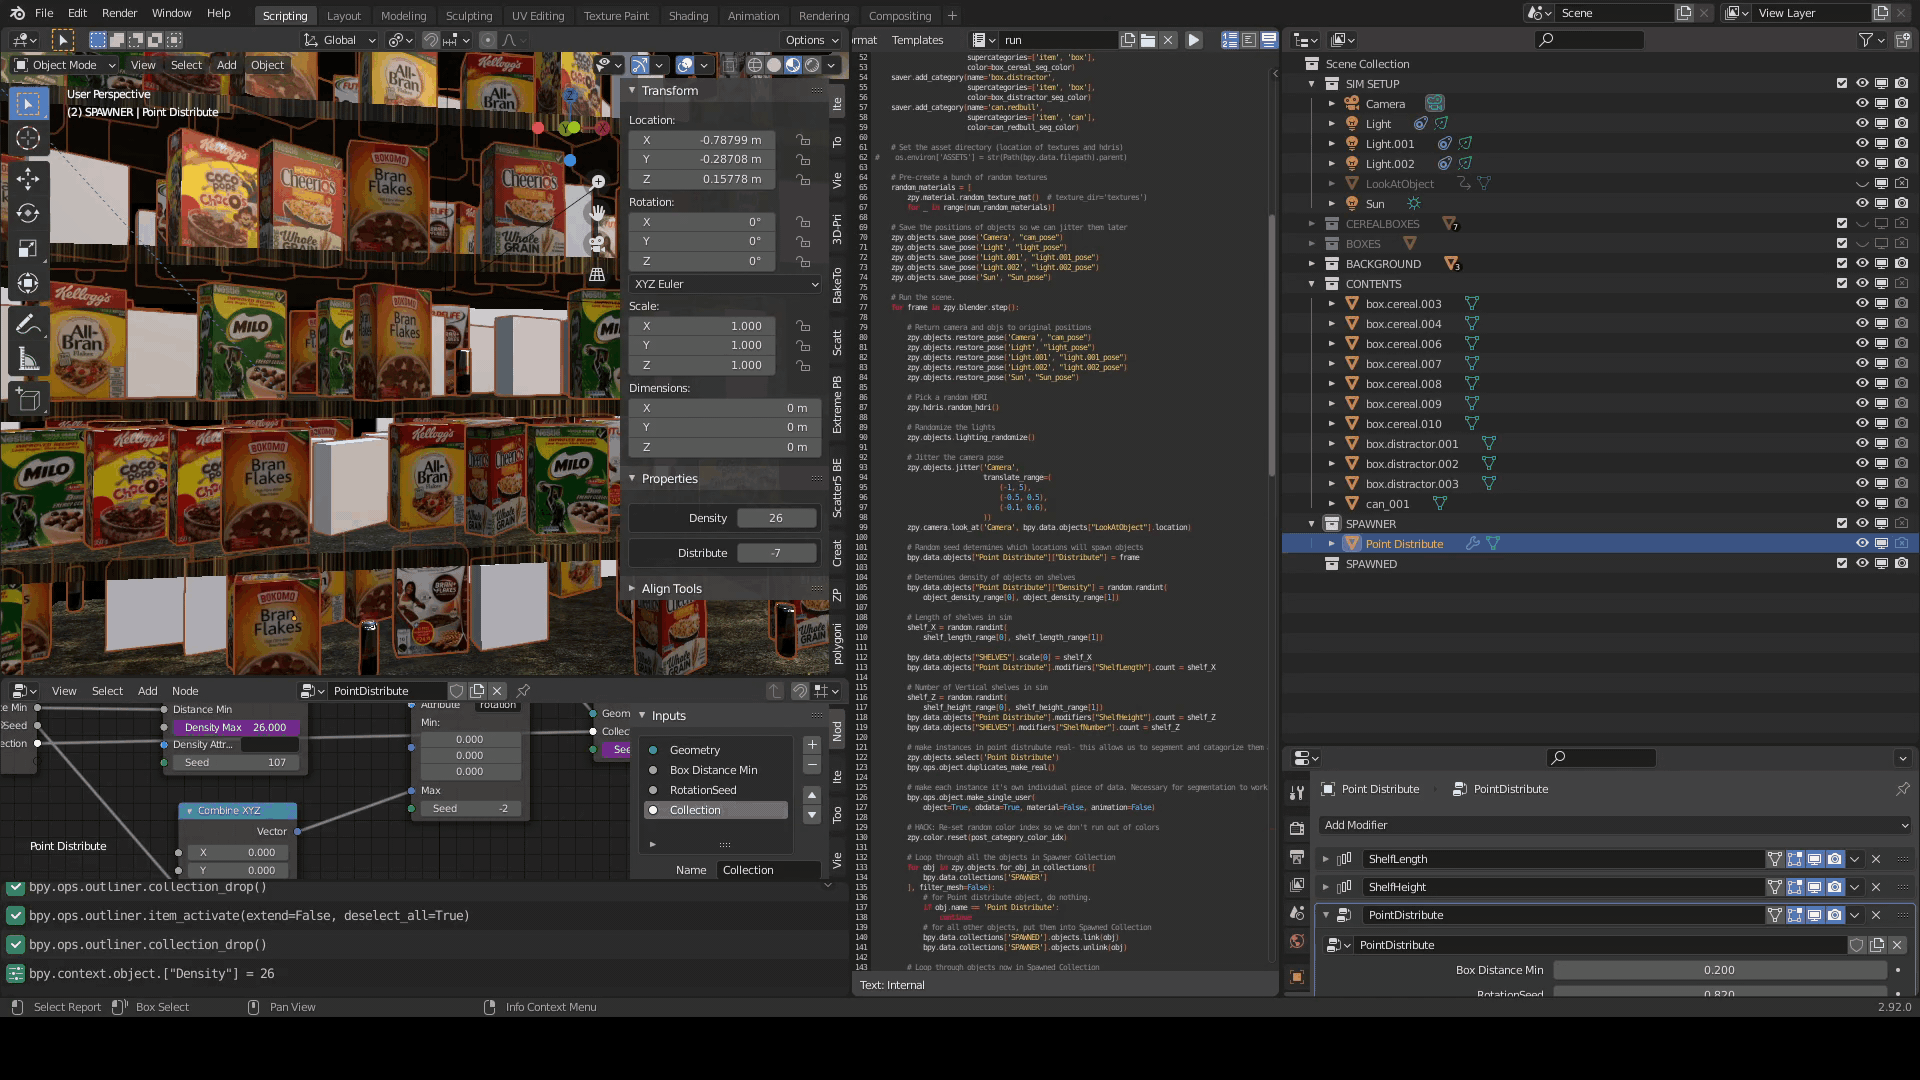Open XYZ Euler rotation mode dropdown

pos(725,284)
